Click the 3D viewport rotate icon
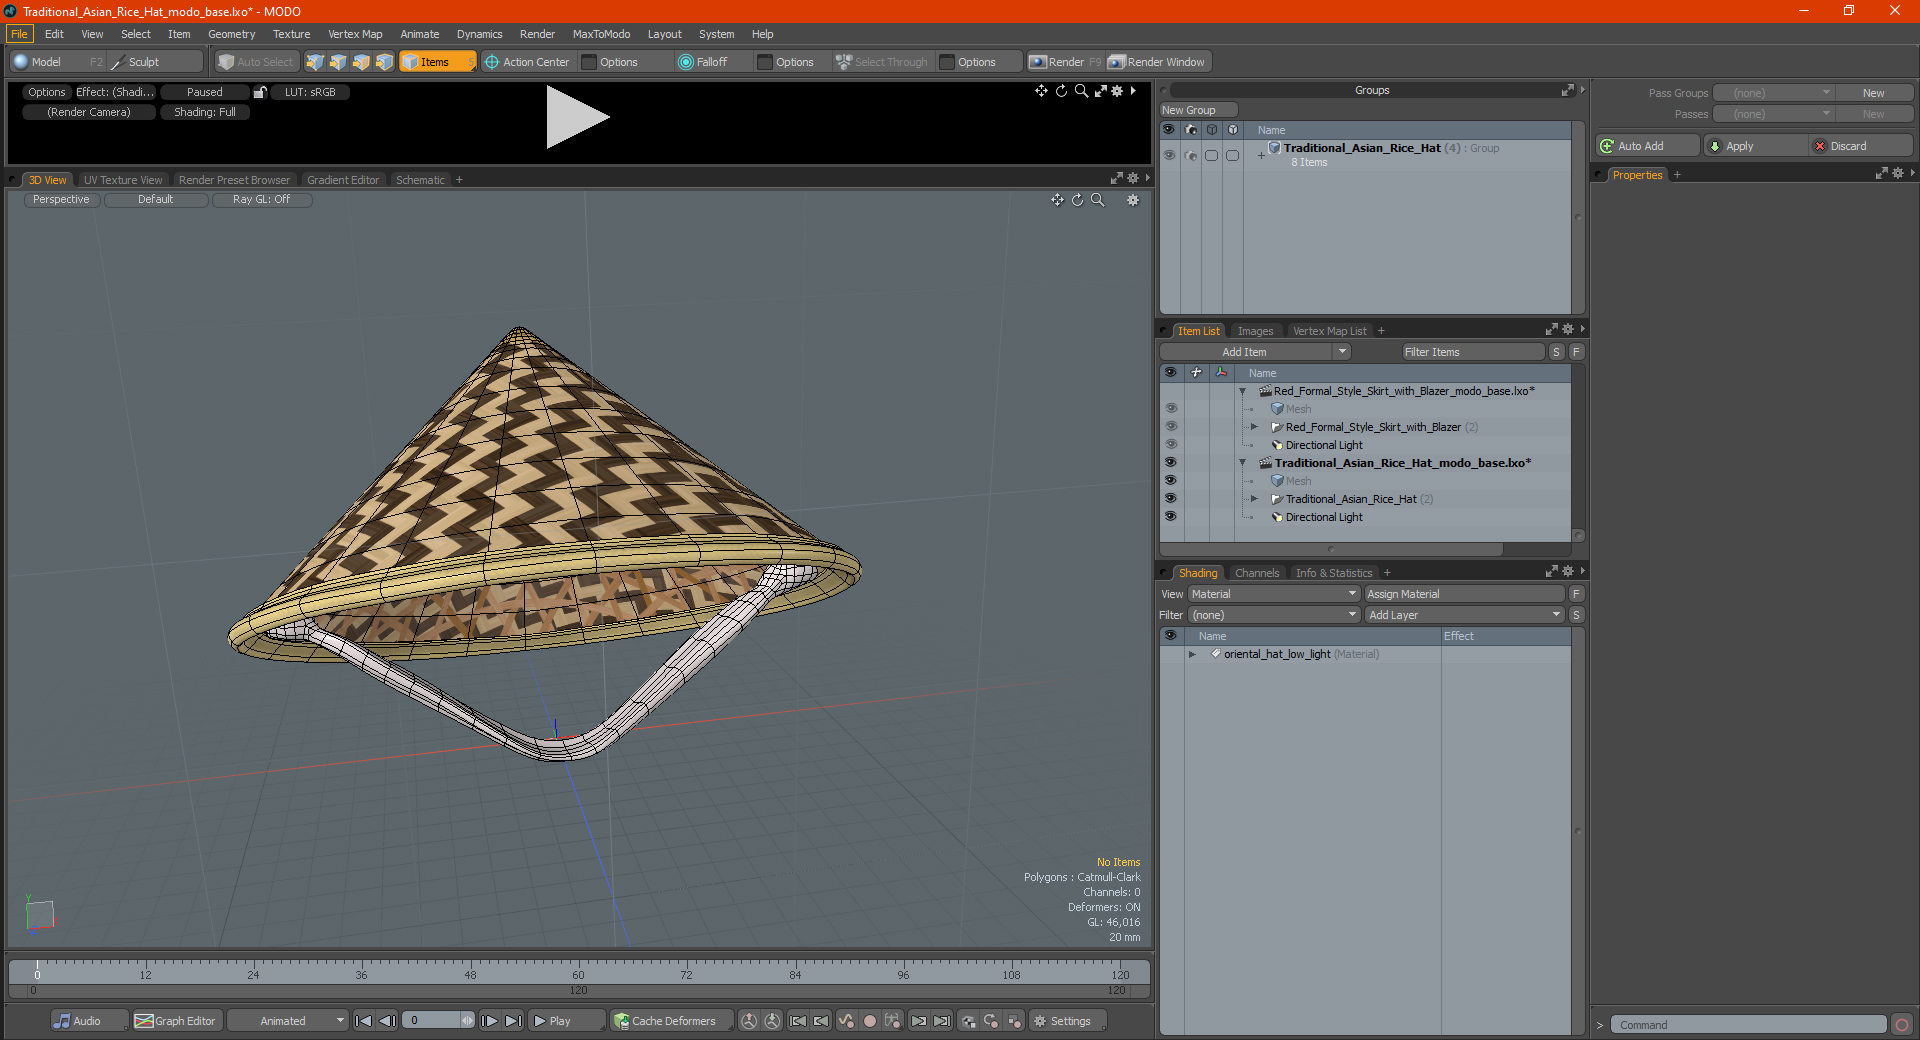Viewport: 1920px width, 1040px height. point(1077,200)
